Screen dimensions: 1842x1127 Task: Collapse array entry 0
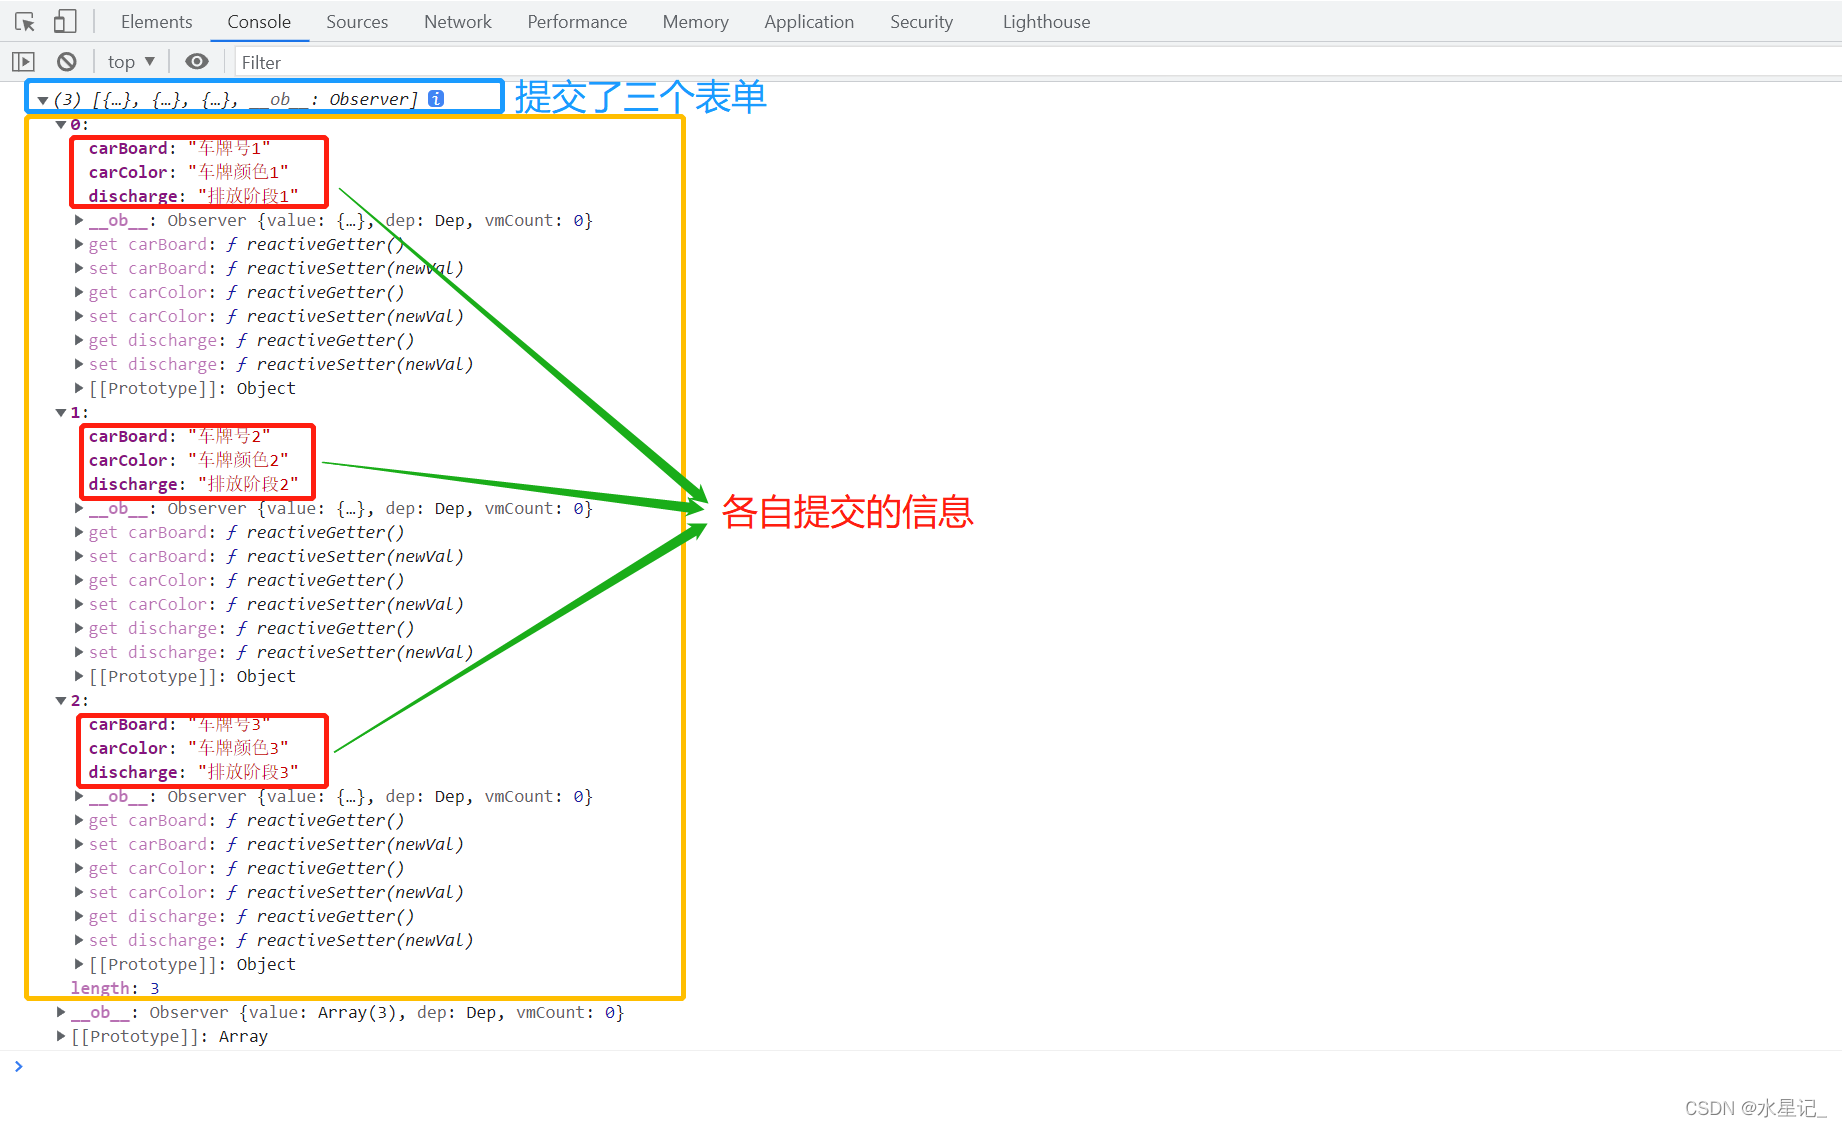60,124
